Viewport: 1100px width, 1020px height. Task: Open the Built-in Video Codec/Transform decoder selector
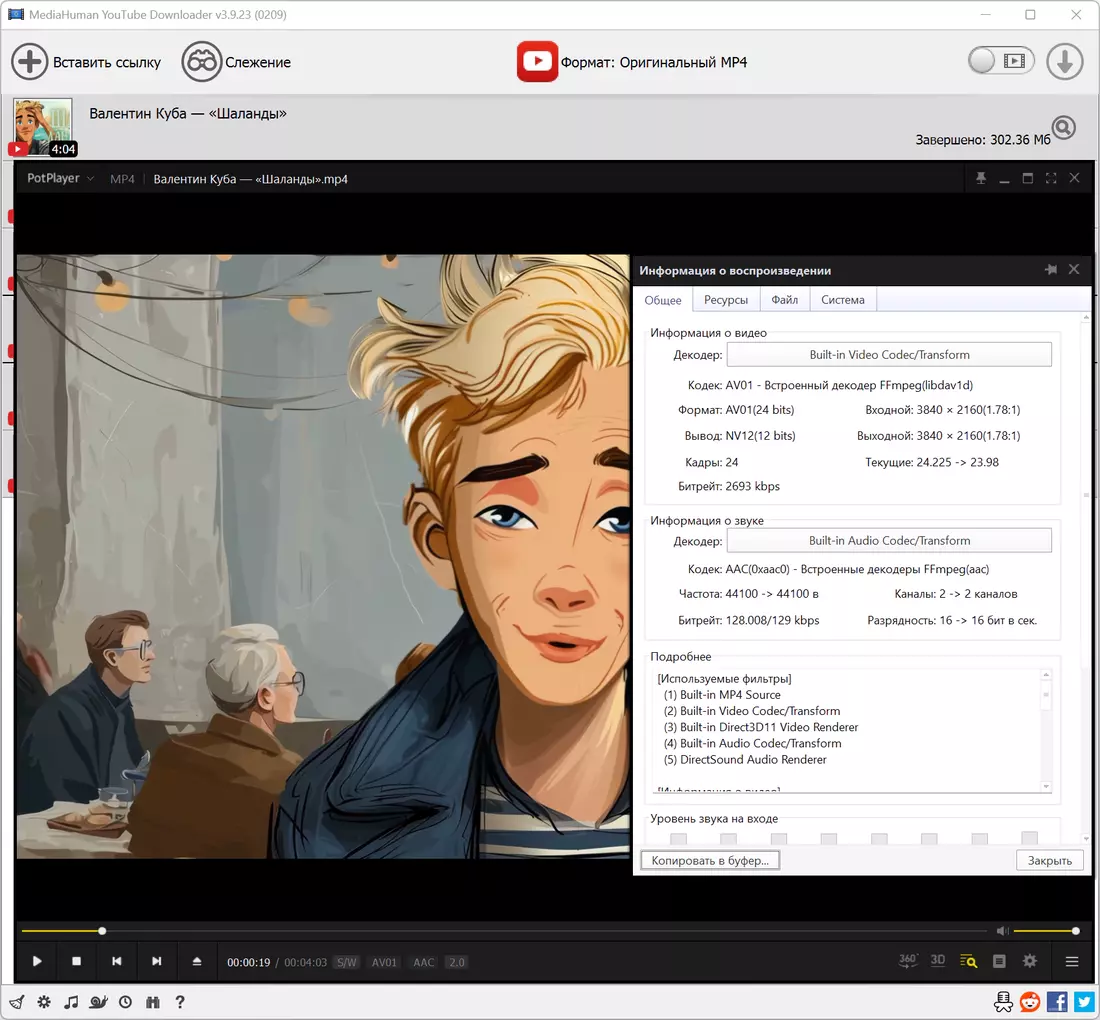pos(889,355)
